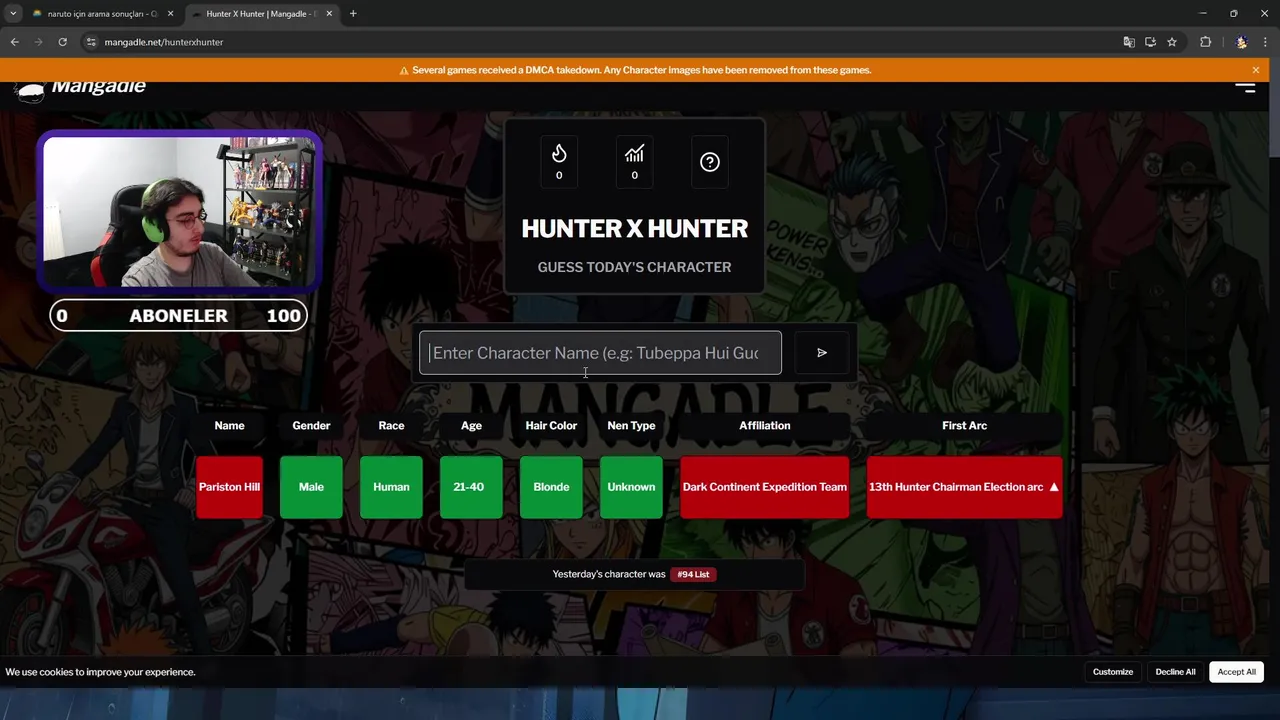Click the HUNTER X HUNTER title
This screenshot has height=720, width=1280.
634,229
